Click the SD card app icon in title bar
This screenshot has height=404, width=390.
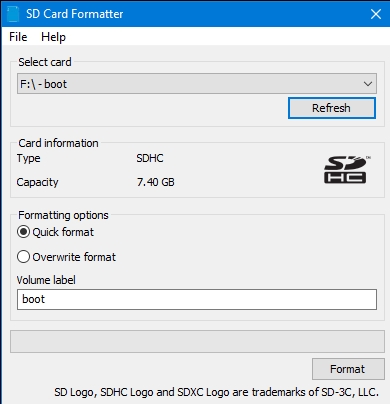[13, 14]
